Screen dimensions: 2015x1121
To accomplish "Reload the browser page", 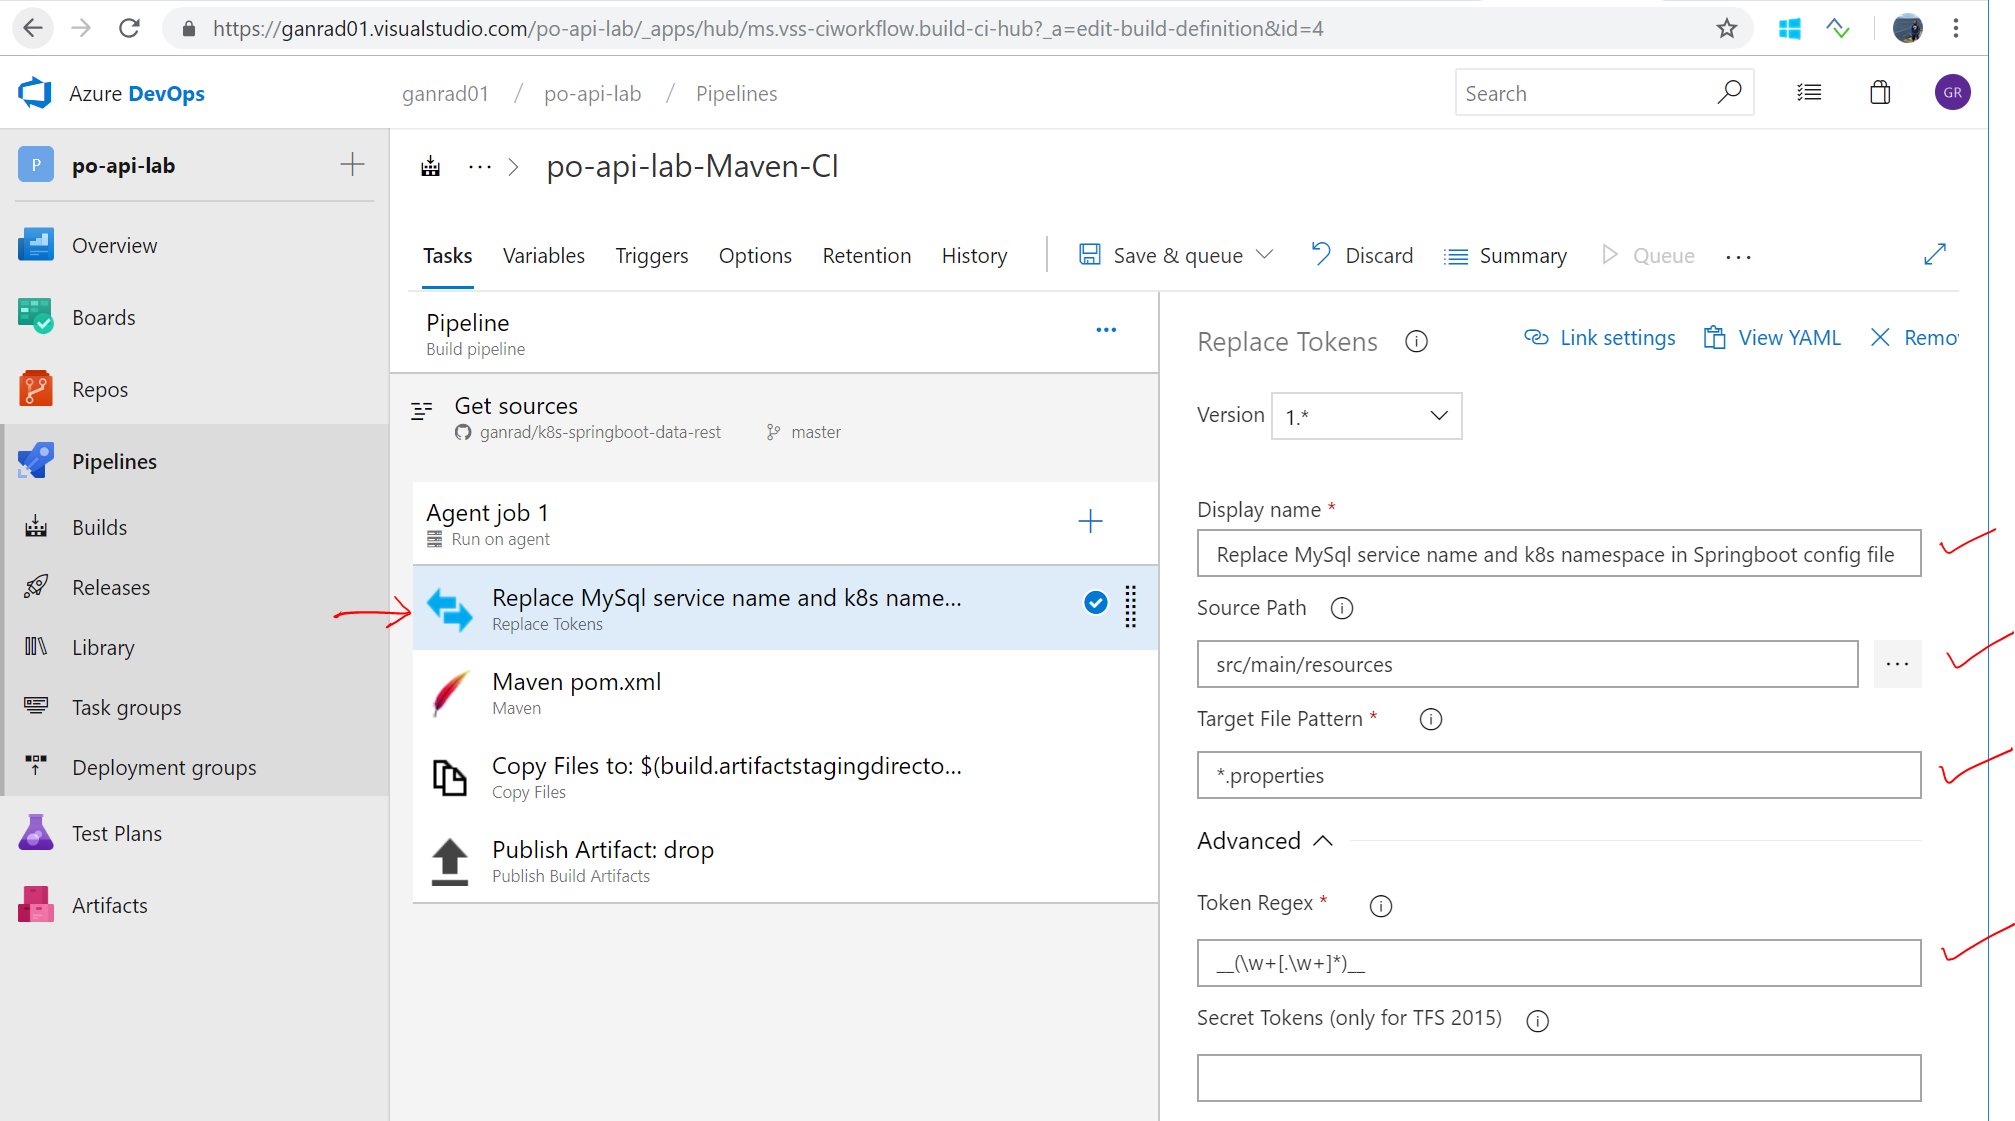I will [x=129, y=28].
